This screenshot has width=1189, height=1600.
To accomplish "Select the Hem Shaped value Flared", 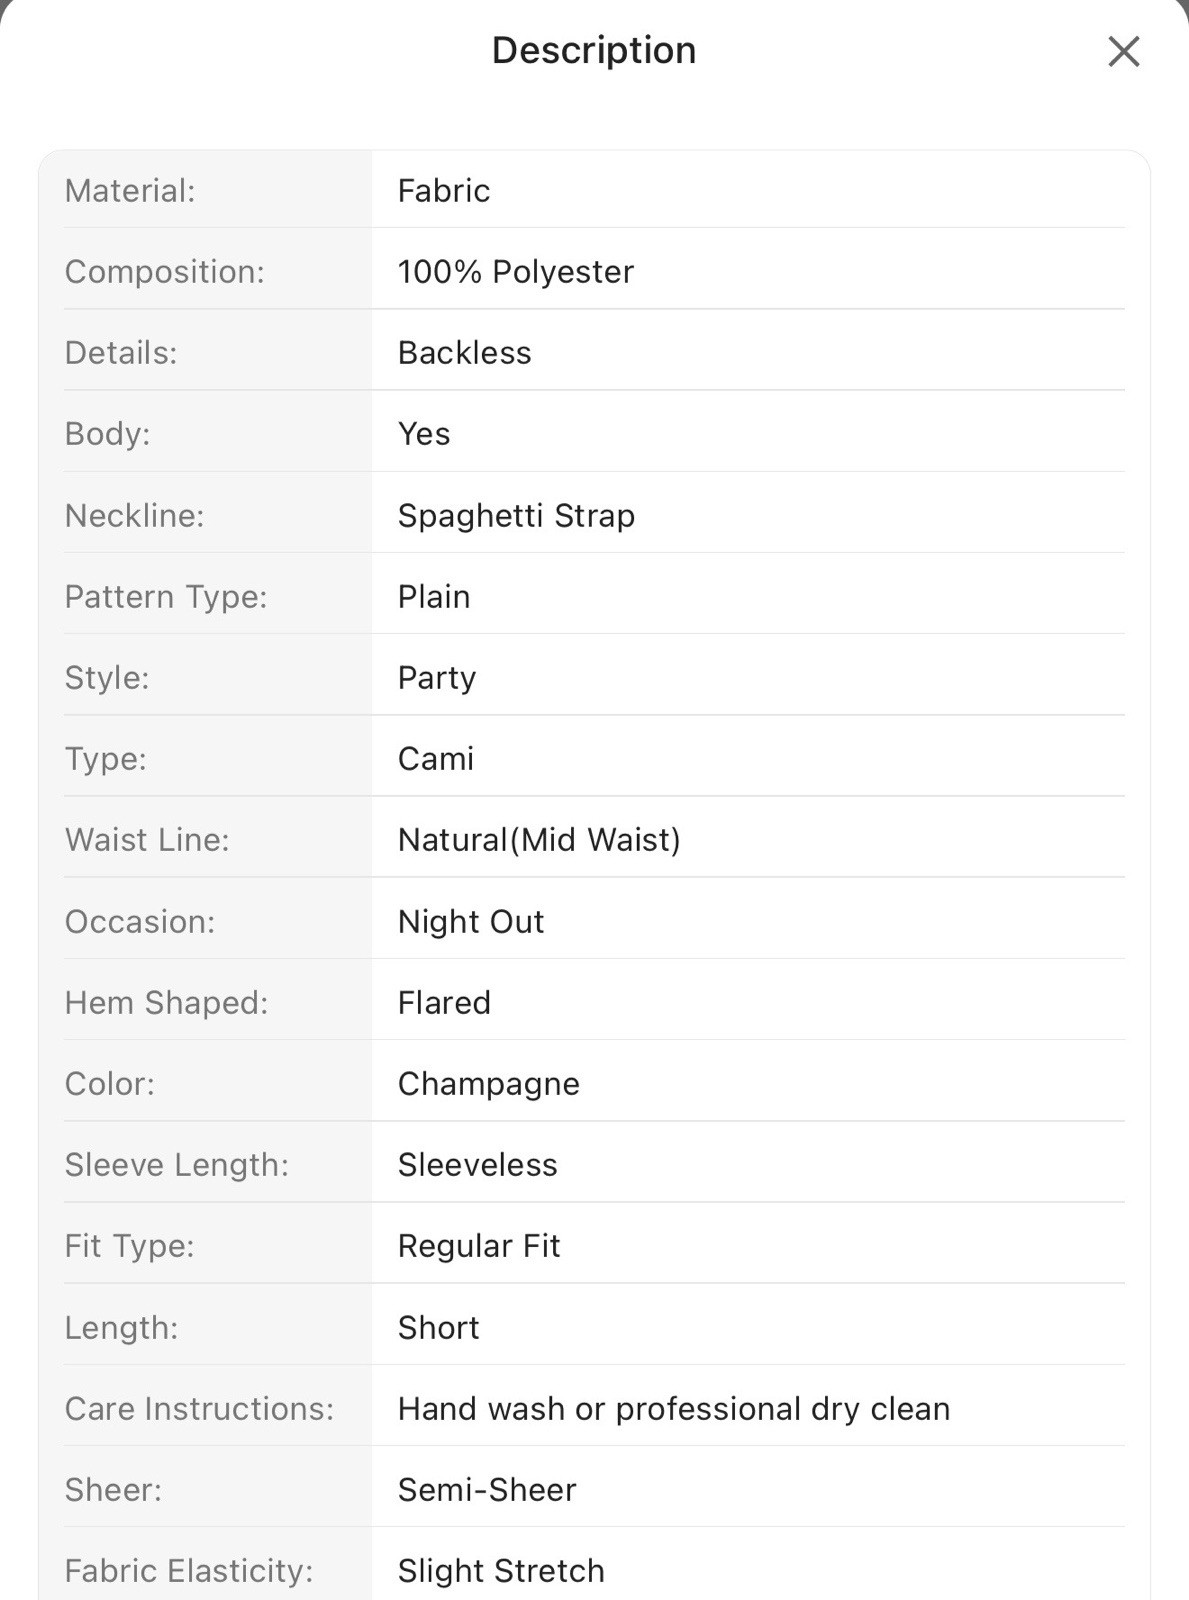I will (444, 1002).
